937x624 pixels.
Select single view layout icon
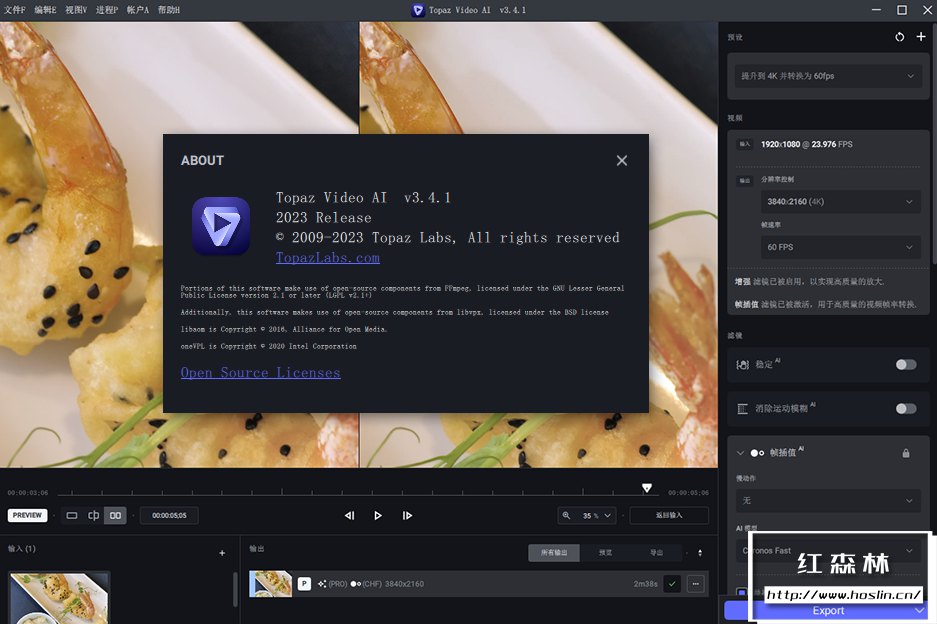click(x=72, y=515)
